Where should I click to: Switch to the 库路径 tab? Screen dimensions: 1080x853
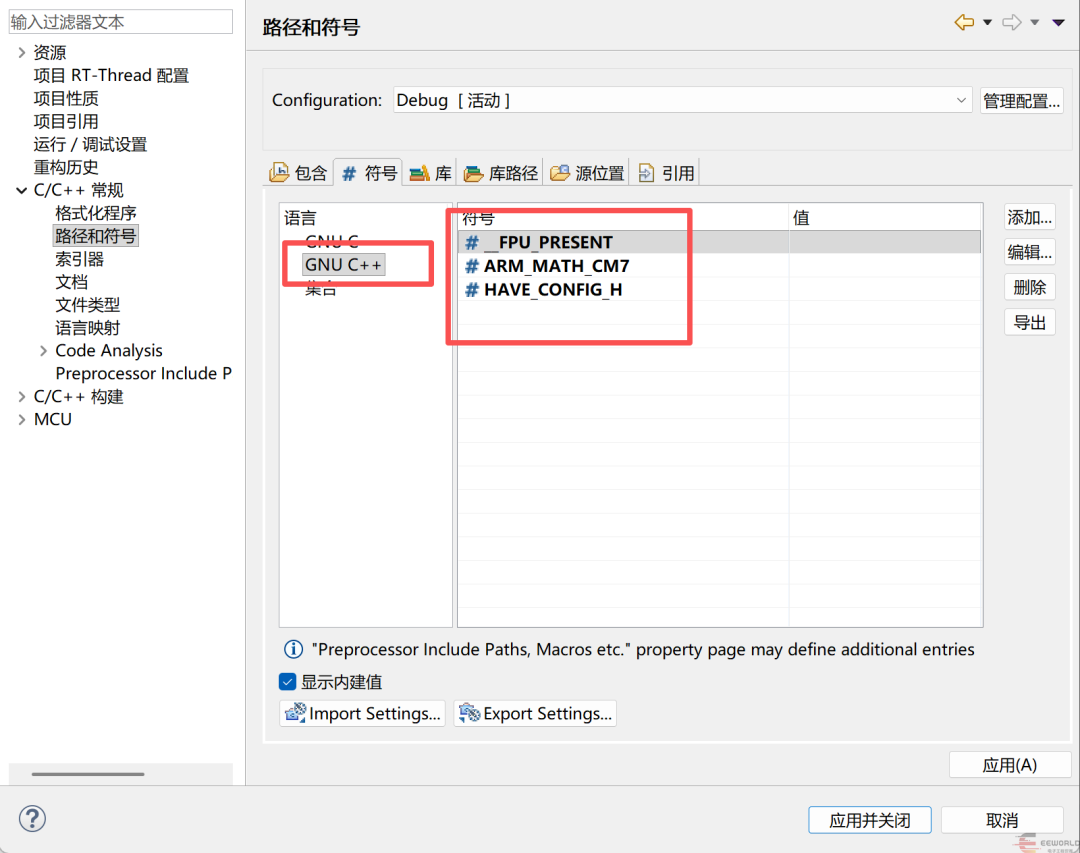pos(501,173)
